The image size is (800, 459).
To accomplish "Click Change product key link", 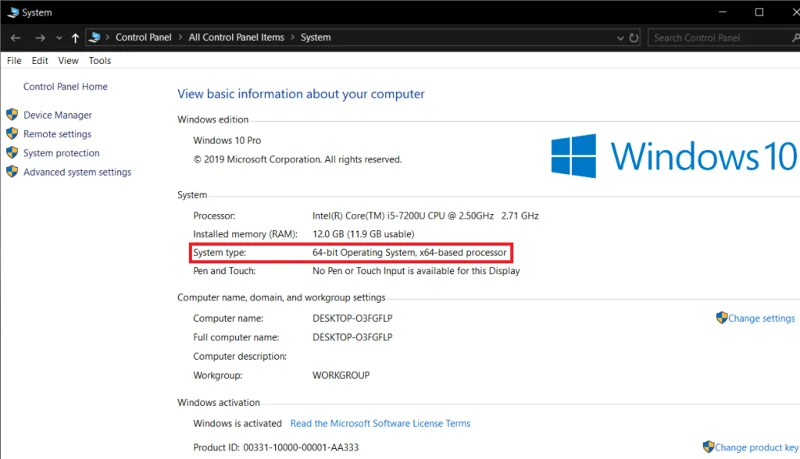I will tap(757, 447).
